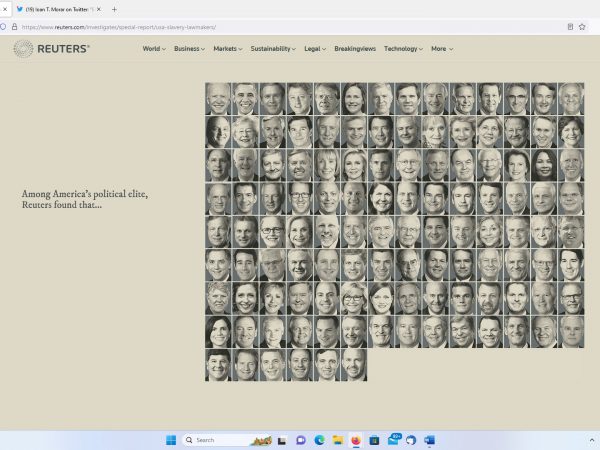This screenshot has height=450, width=600.
Task: Open the new tab plus button
Action: tap(114, 9)
